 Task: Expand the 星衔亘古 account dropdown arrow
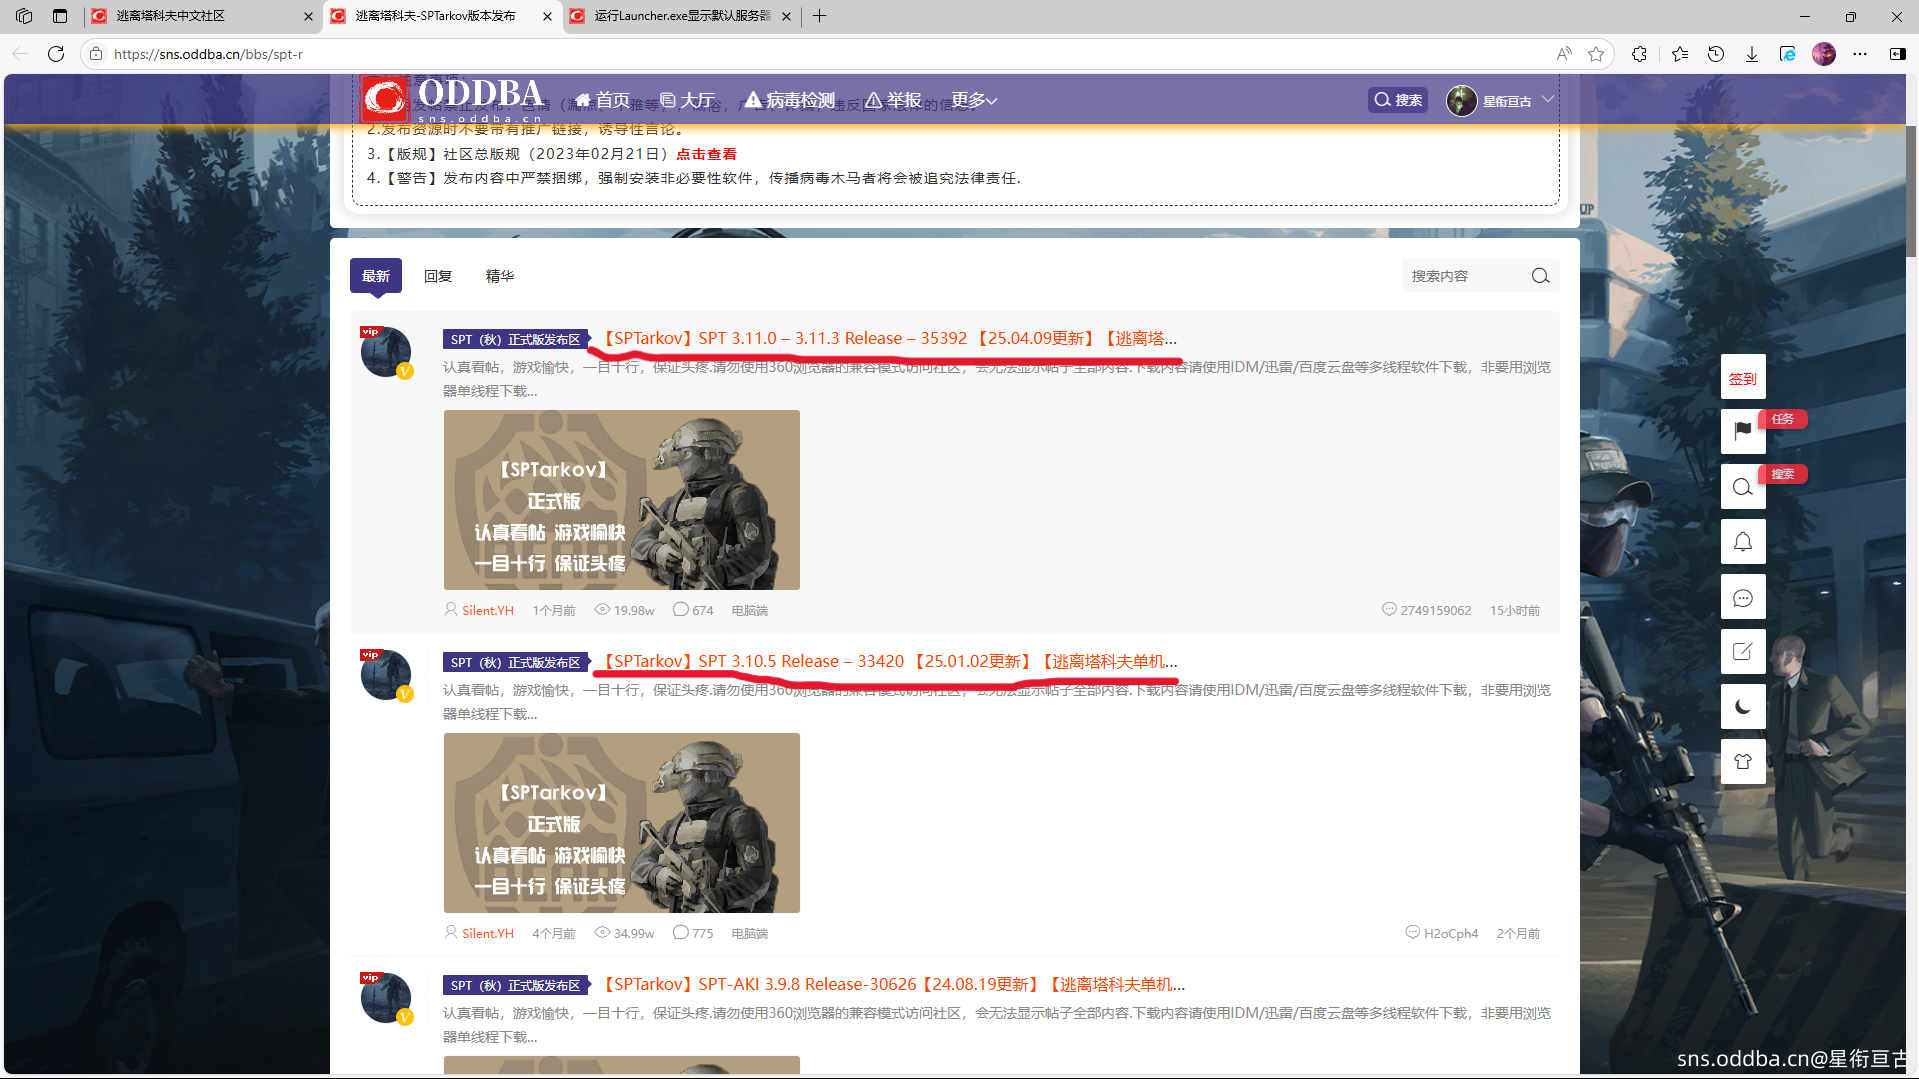click(x=1548, y=99)
